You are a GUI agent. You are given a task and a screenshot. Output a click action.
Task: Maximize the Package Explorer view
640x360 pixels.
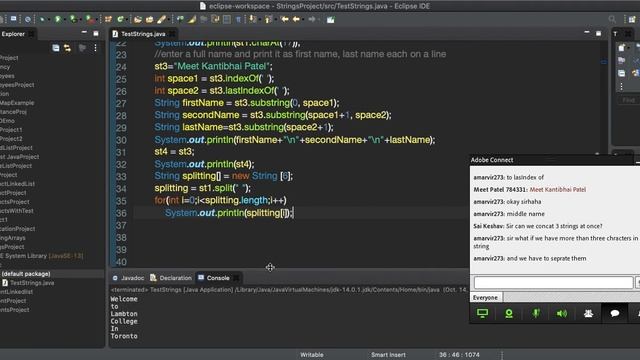[96, 33]
